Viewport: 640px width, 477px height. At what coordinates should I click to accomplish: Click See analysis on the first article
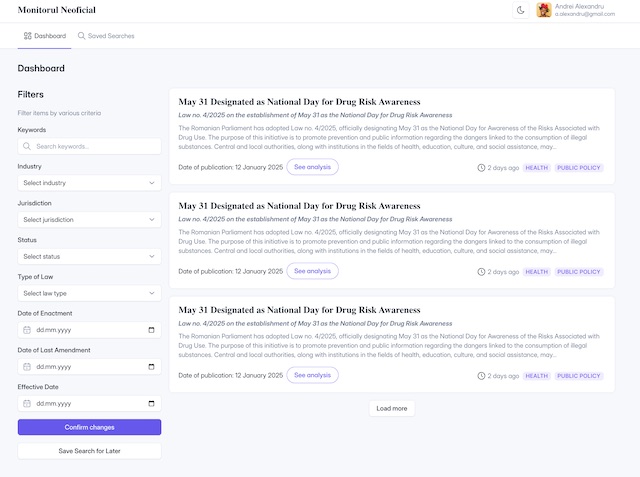tap(312, 167)
